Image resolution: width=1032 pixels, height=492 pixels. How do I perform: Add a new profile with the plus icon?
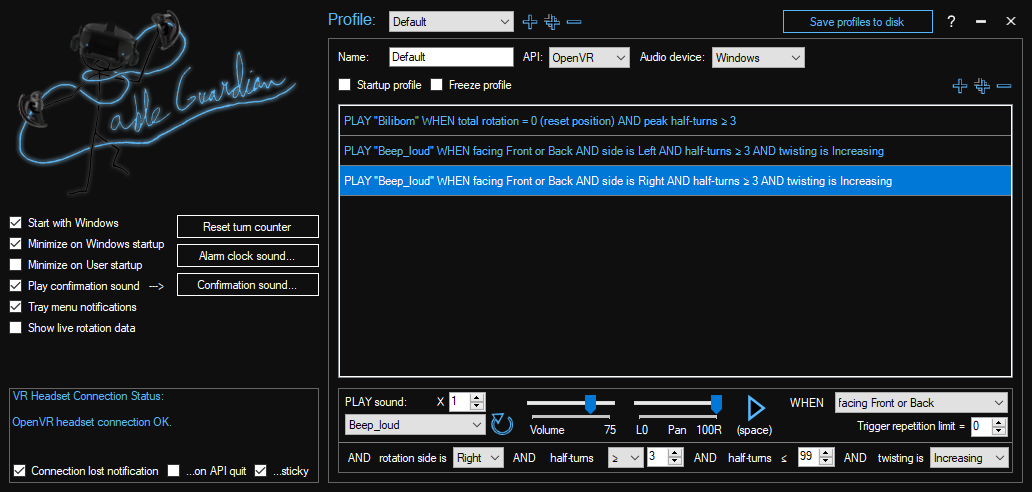pyautogui.click(x=530, y=22)
